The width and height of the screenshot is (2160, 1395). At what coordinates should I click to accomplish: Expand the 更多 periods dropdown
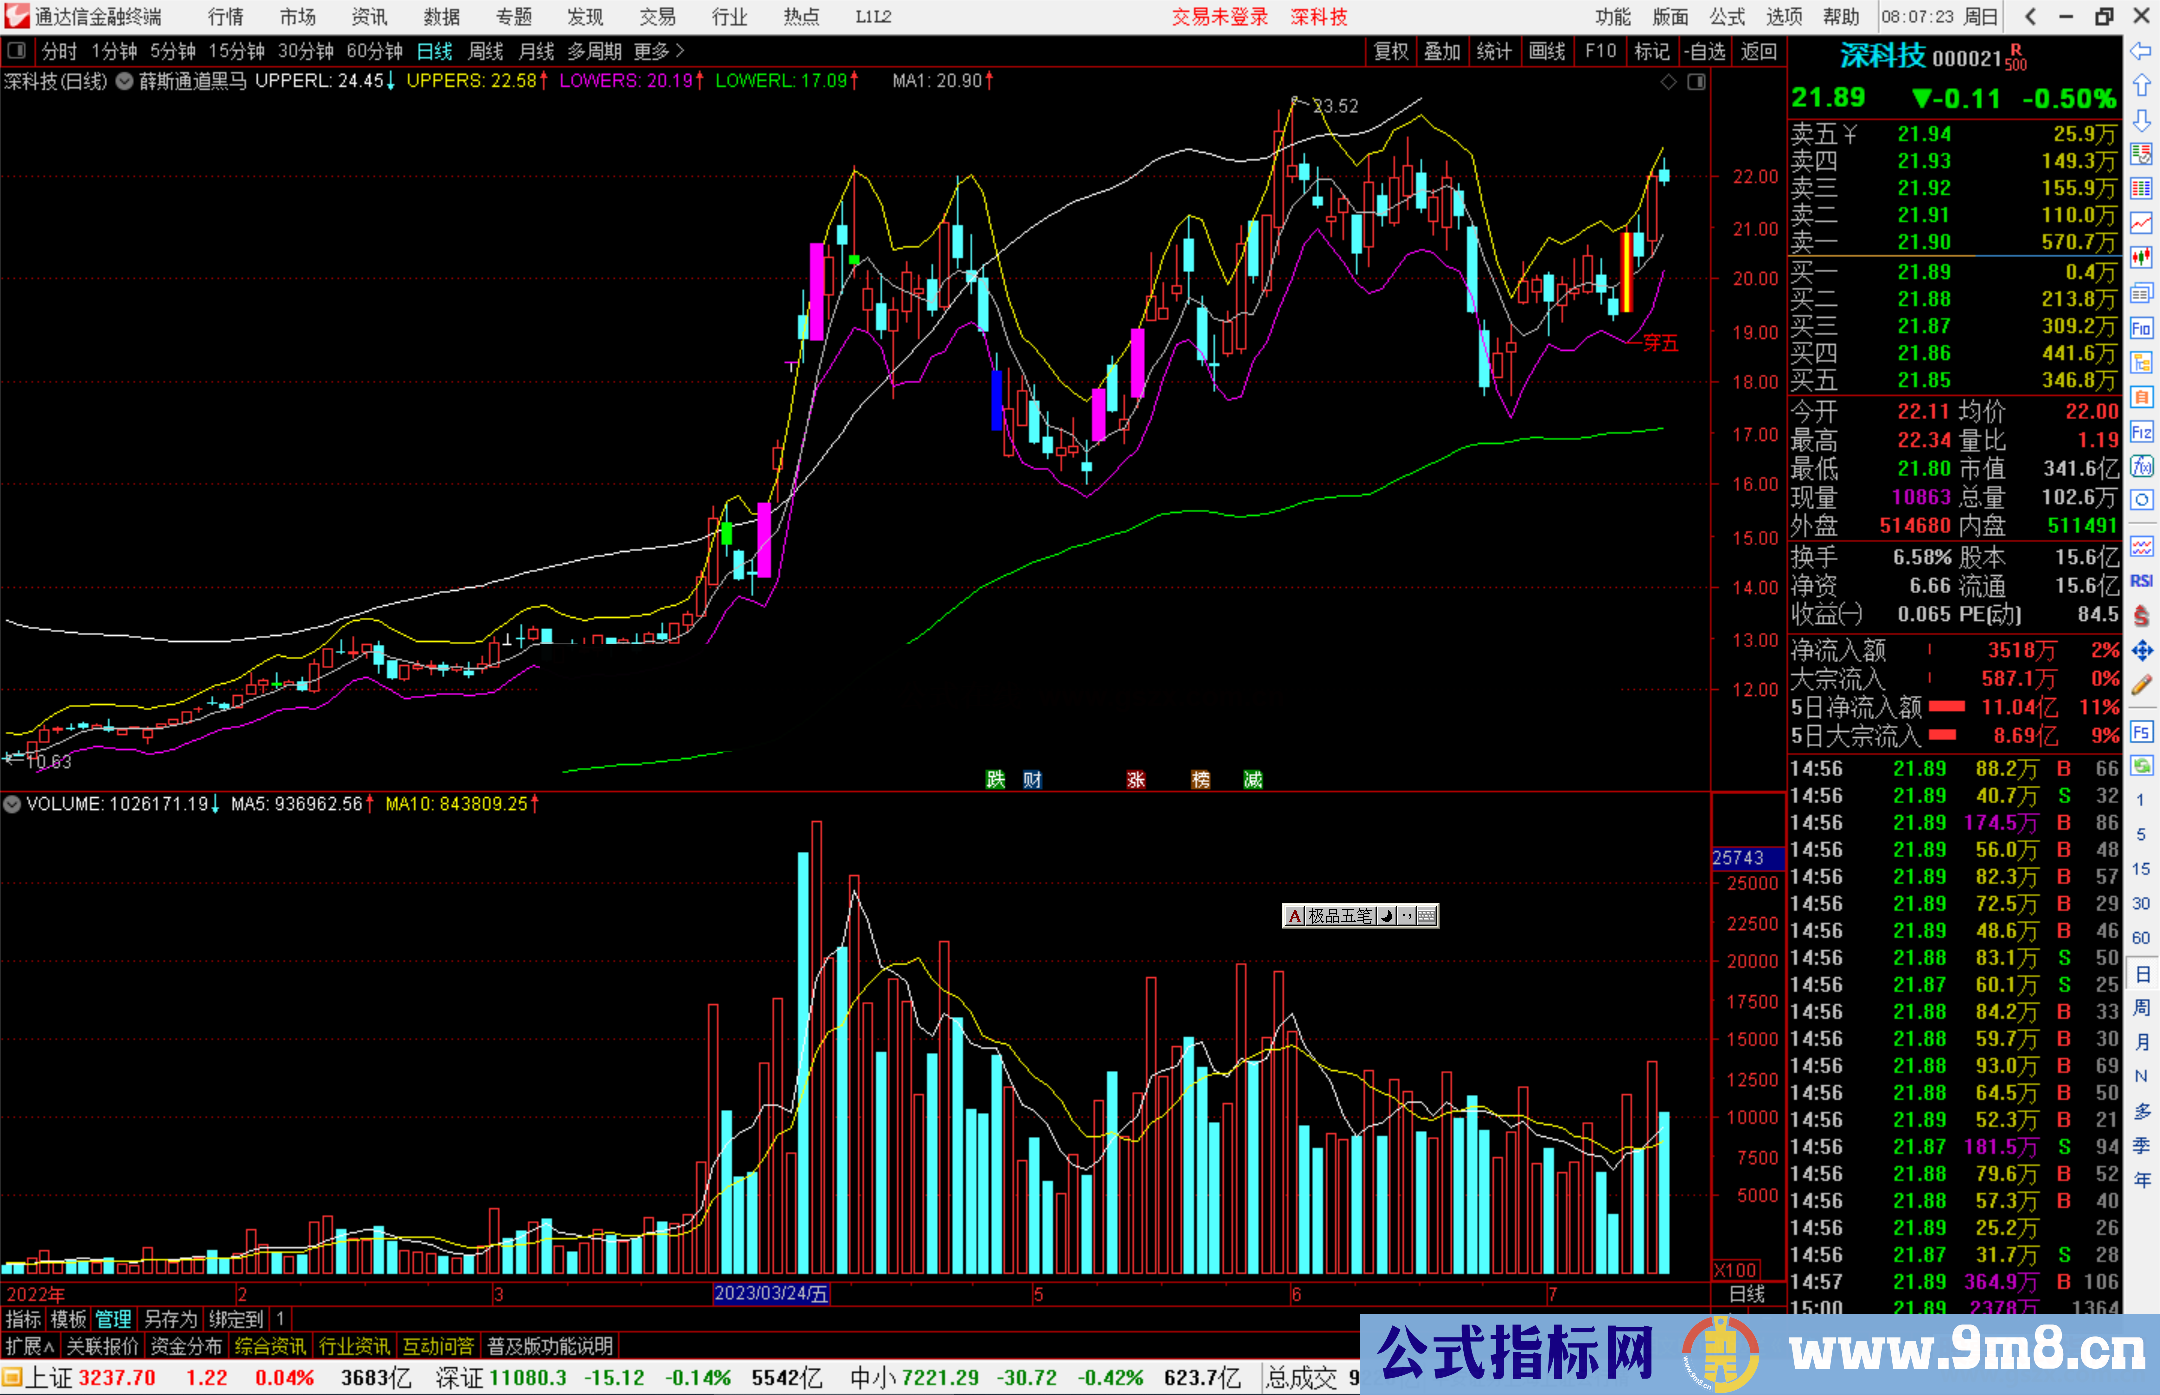(659, 50)
